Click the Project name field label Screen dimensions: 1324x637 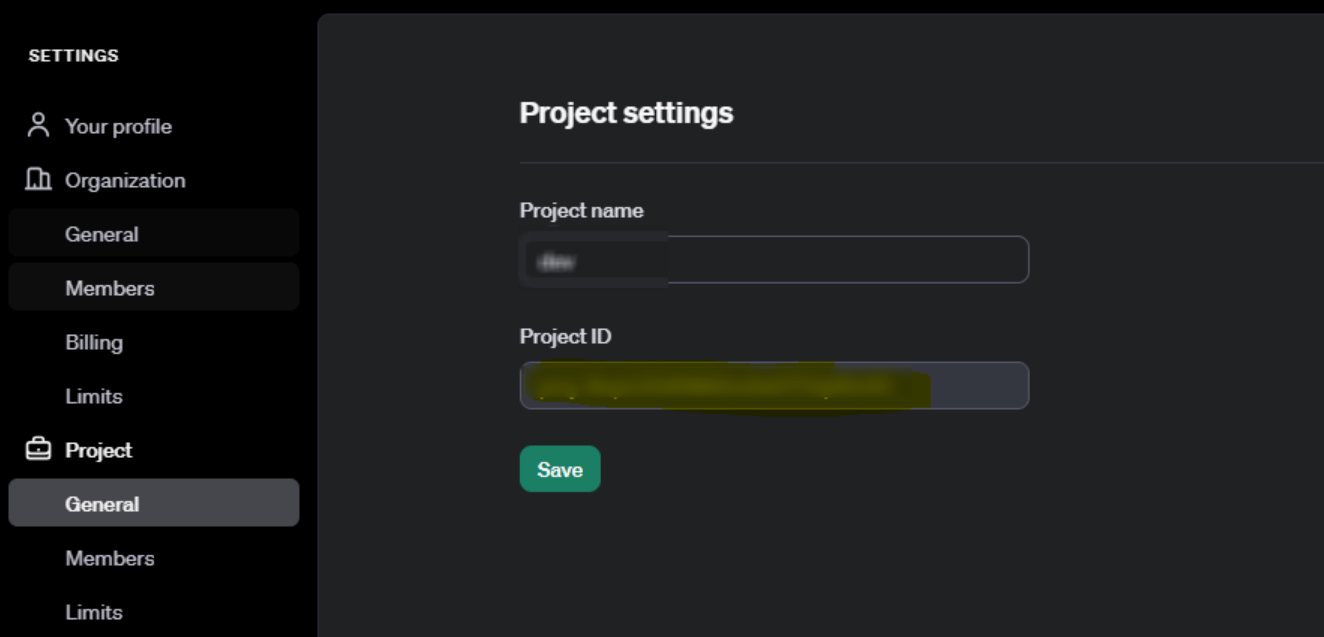point(581,210)
